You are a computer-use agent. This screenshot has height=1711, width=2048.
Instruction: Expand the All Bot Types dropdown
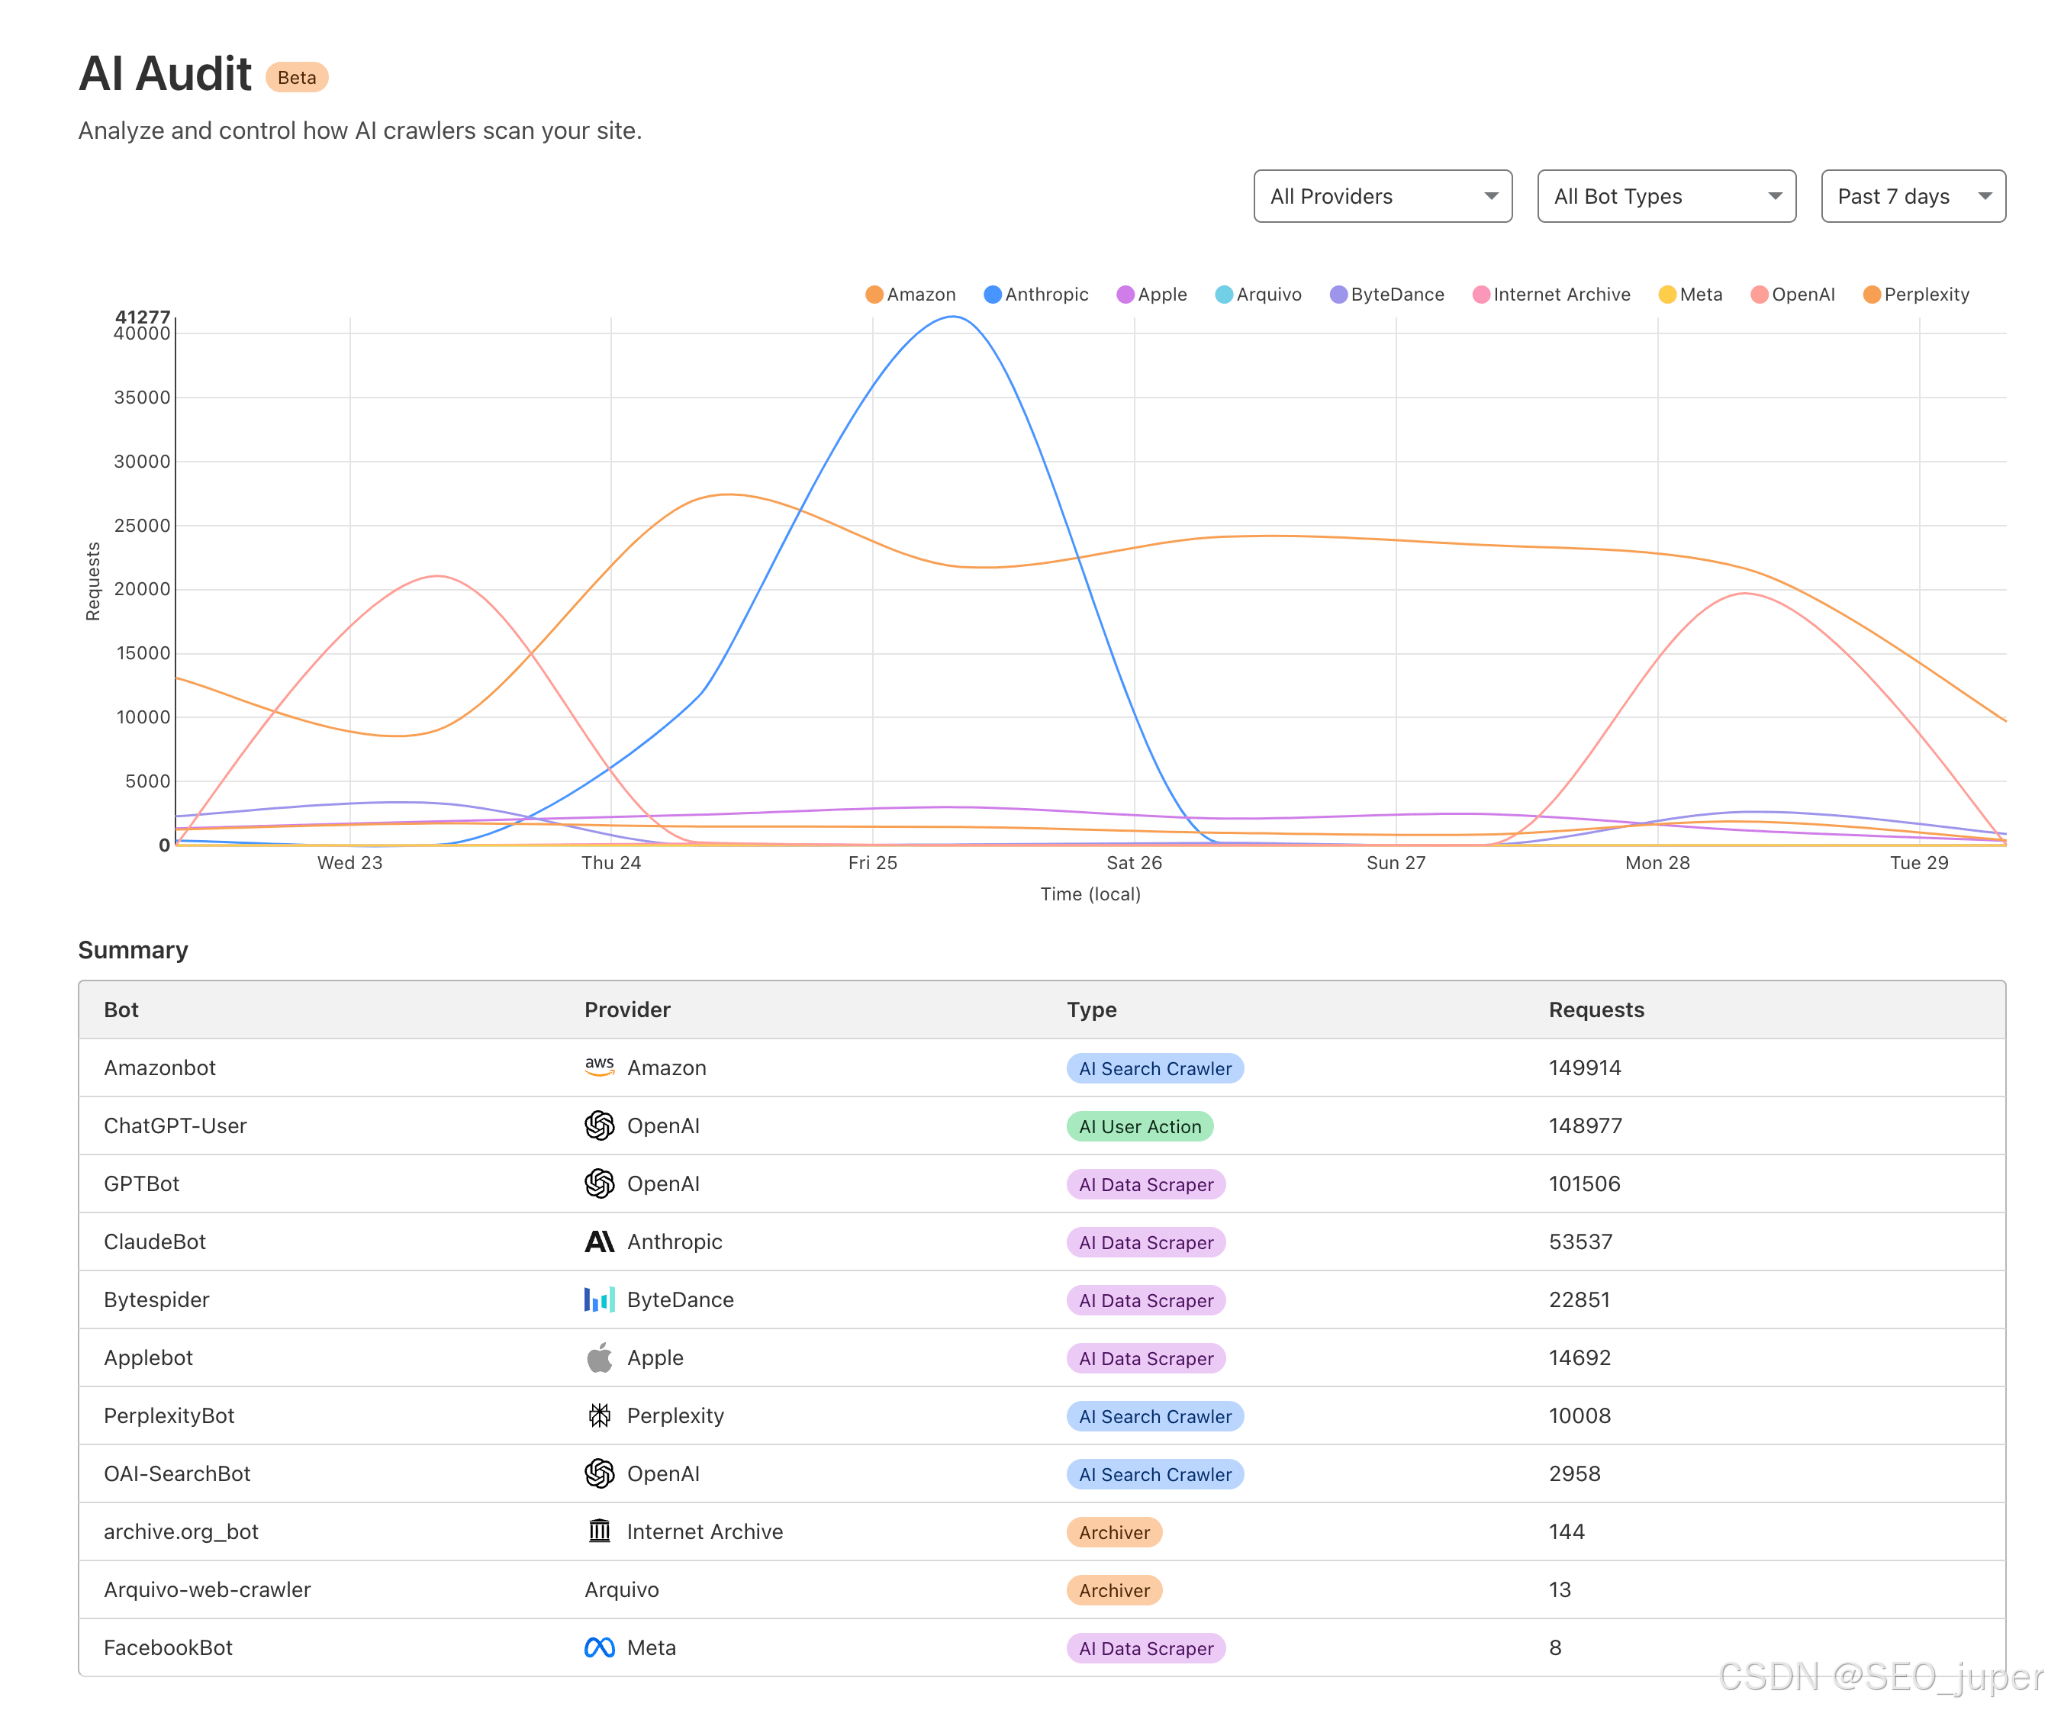tap(1666, 196)
